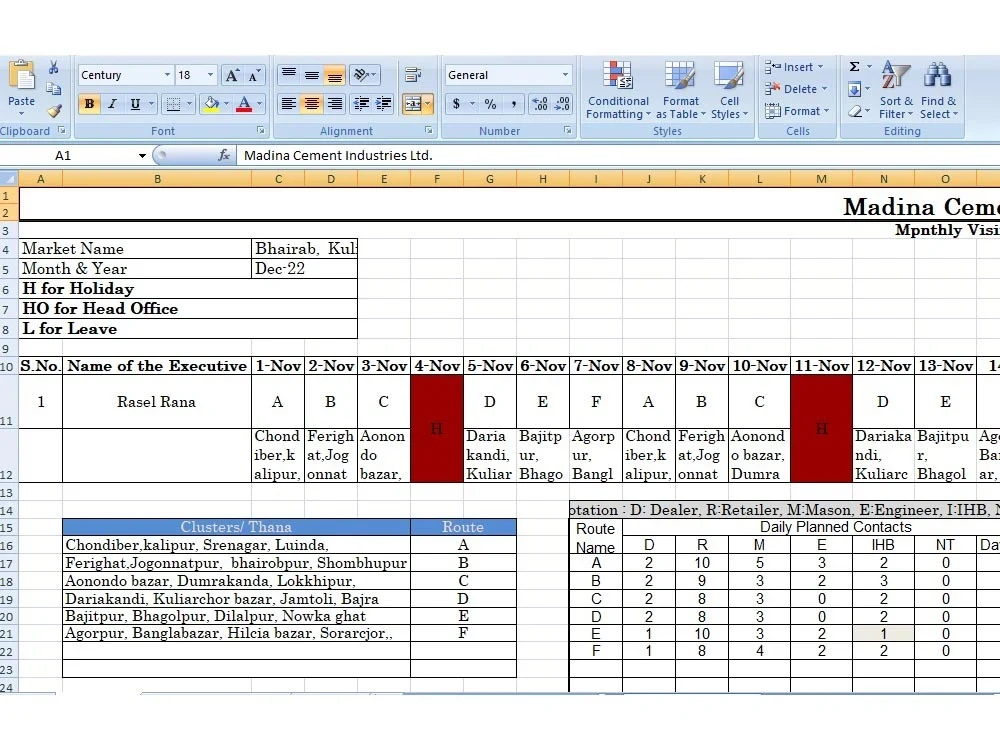Select column B header
Viewport: 1000px width, 750px height.
coord(157,179)
